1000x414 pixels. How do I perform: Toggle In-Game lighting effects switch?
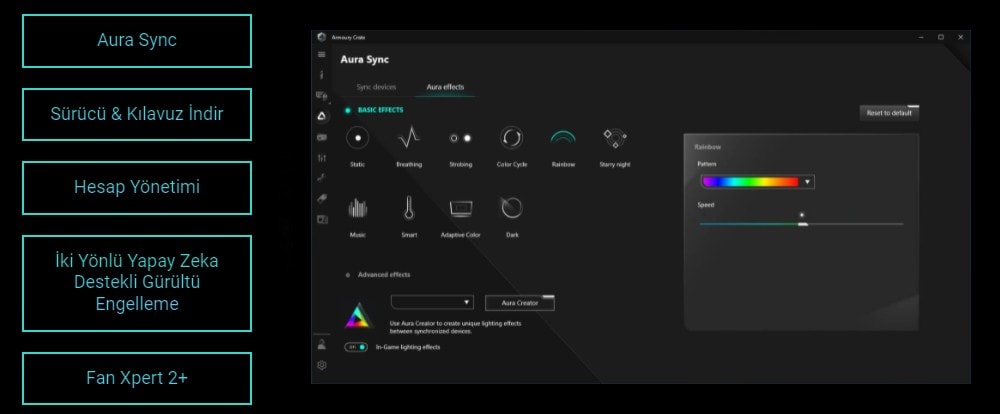356,347
